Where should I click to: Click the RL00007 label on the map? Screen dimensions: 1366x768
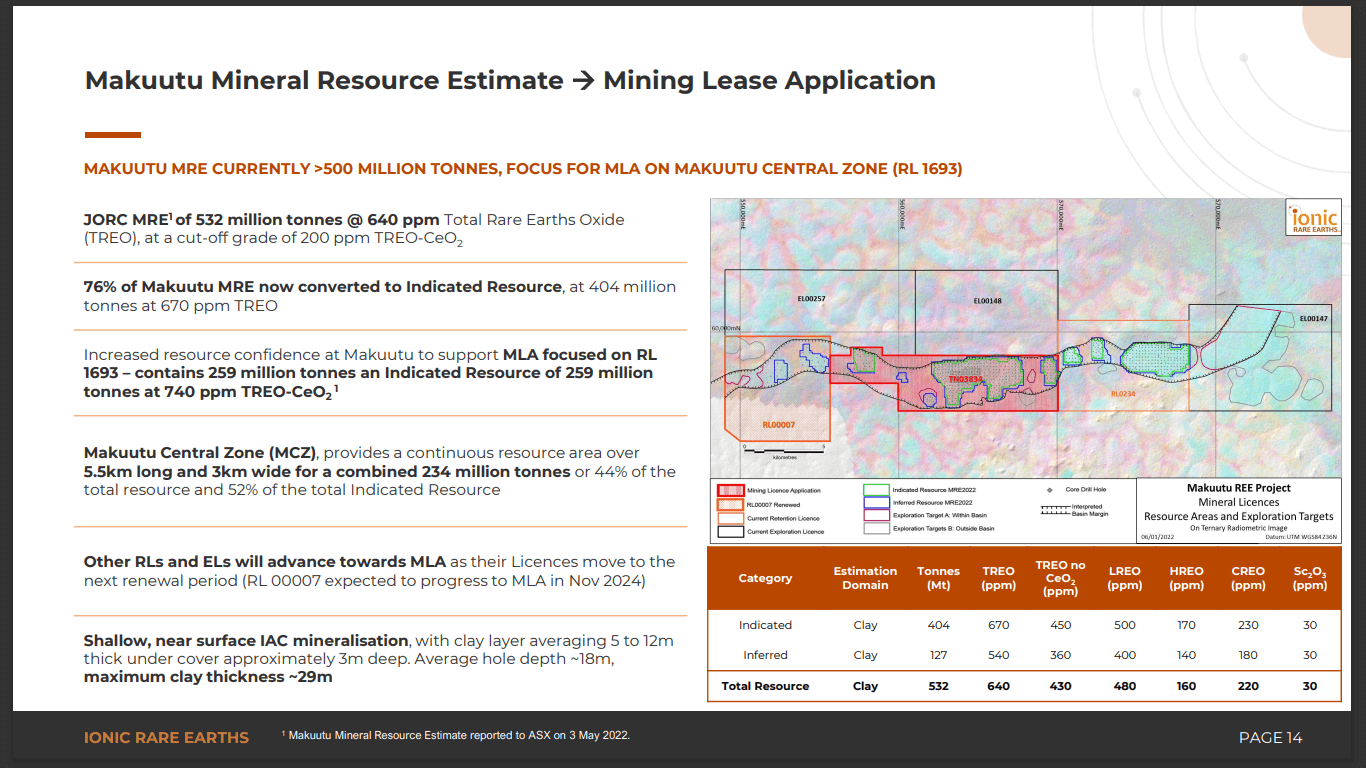[x=778, y=425]
